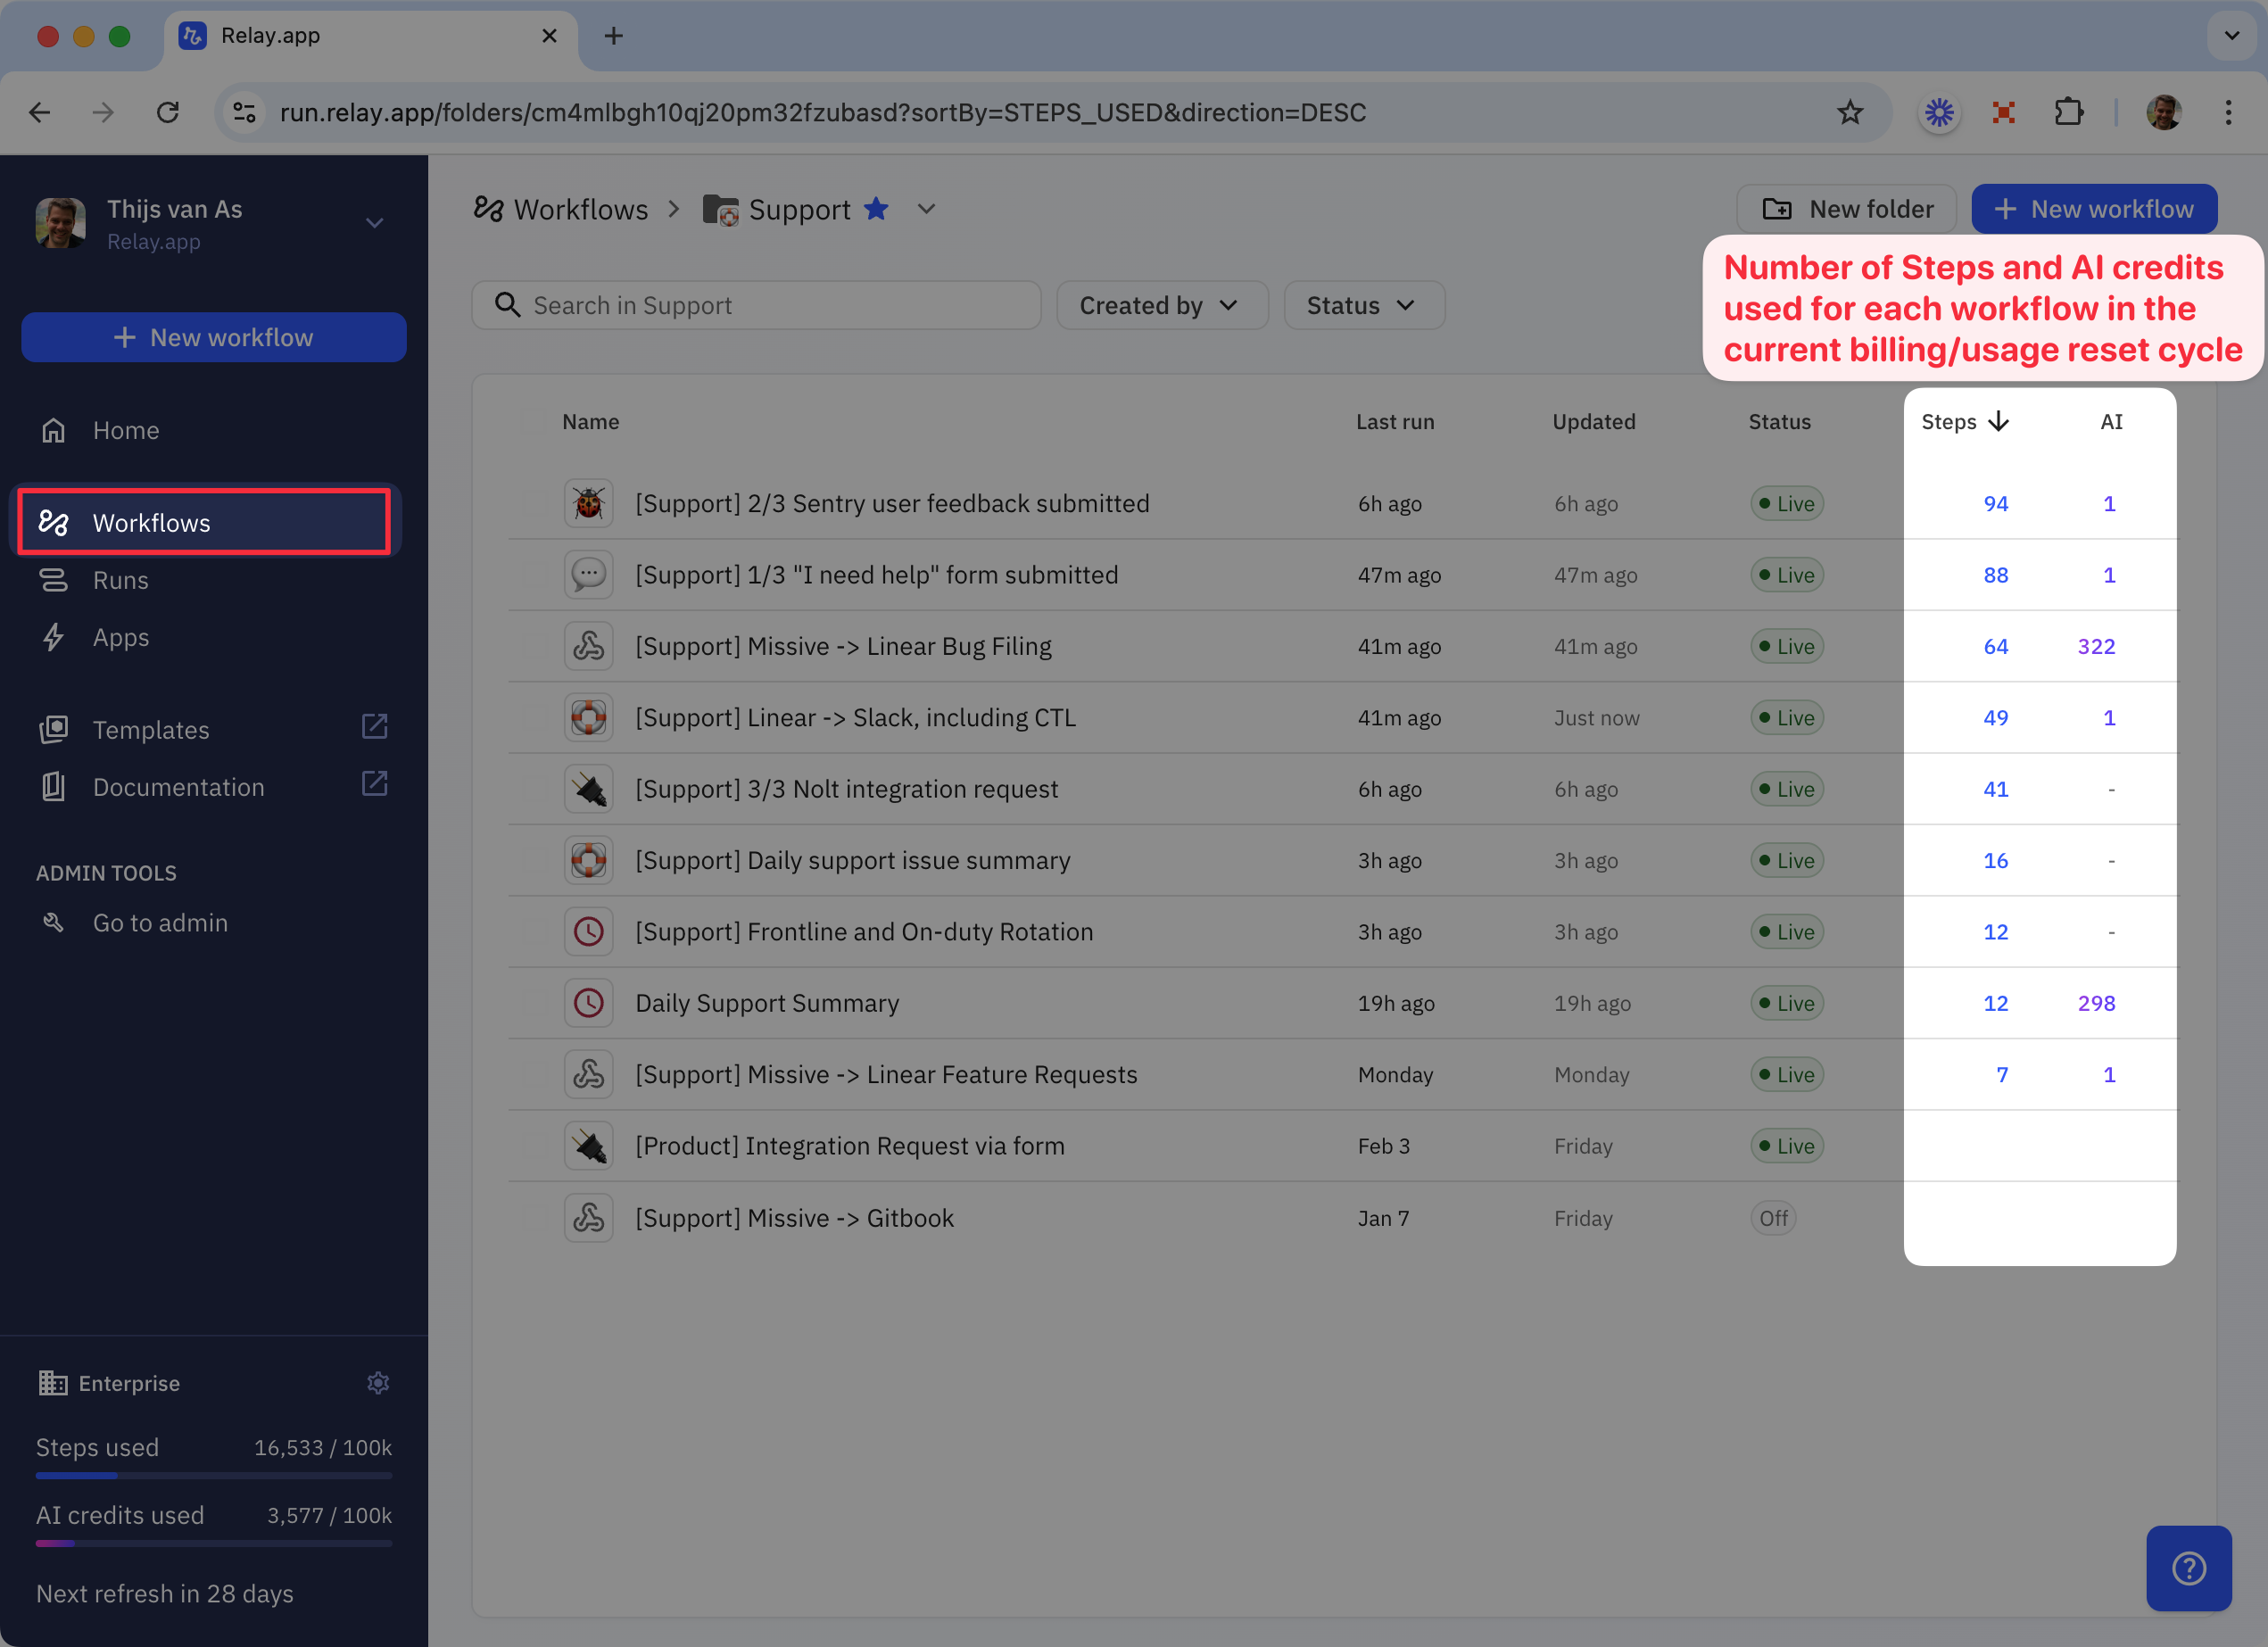This screenshot has height=1647, width=2268.
Task: Open Apps in the sidebar
Action: point(120,637)
